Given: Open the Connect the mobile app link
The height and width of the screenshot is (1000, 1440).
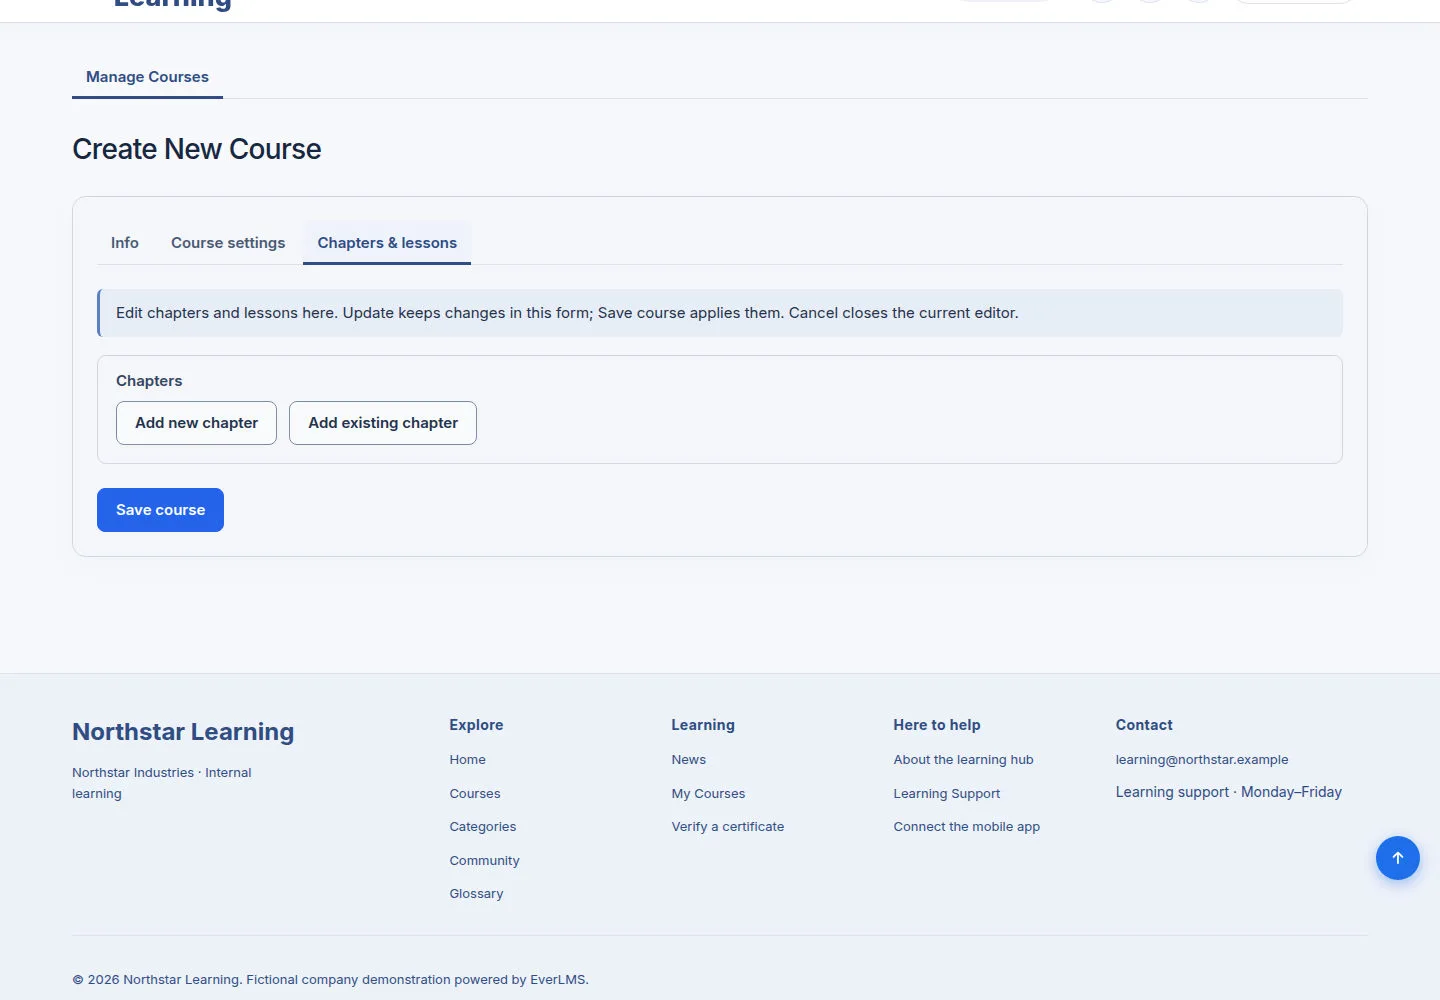Looking at the screenshot, I should pos(967,827).
